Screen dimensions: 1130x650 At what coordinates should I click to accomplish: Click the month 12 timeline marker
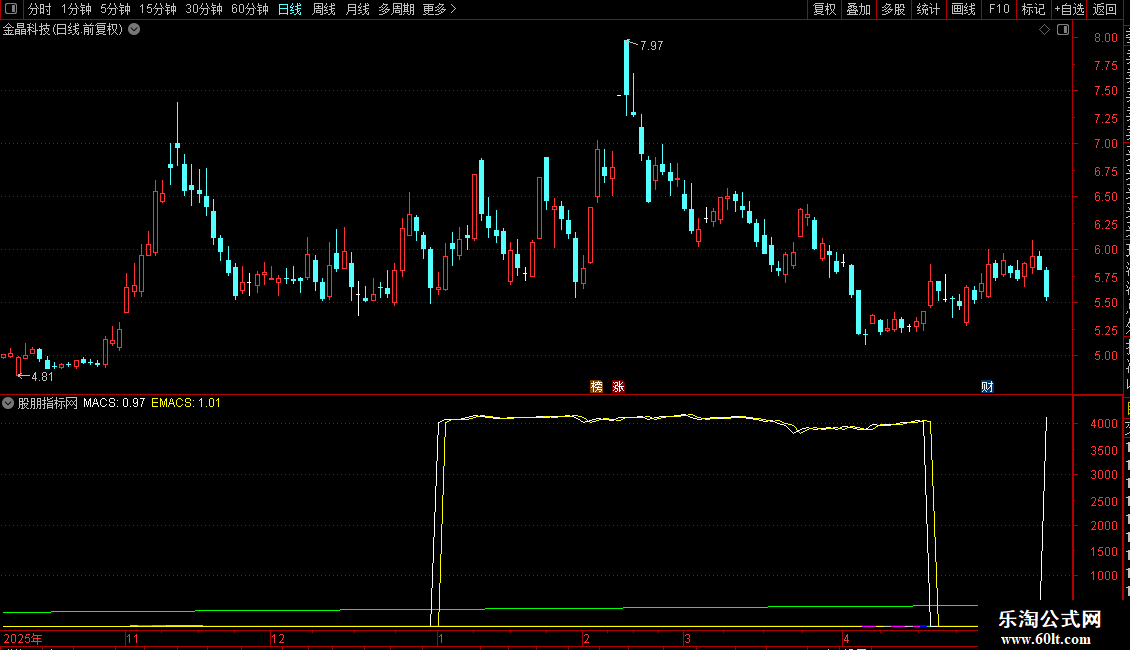click(278, 638)
